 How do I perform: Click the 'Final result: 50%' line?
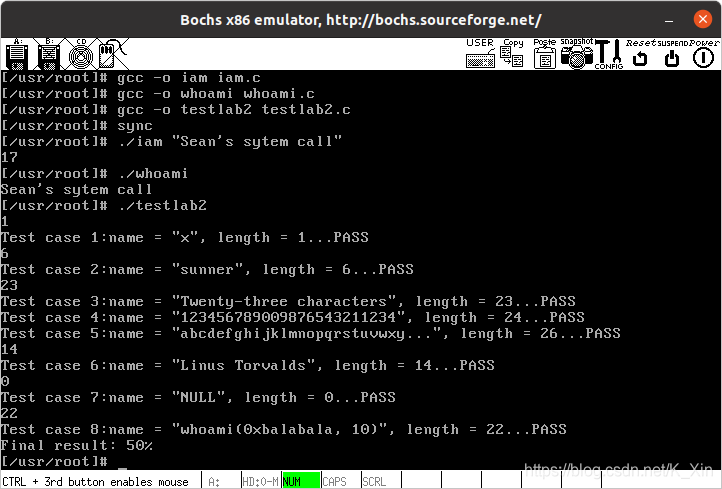pos(76,445)
